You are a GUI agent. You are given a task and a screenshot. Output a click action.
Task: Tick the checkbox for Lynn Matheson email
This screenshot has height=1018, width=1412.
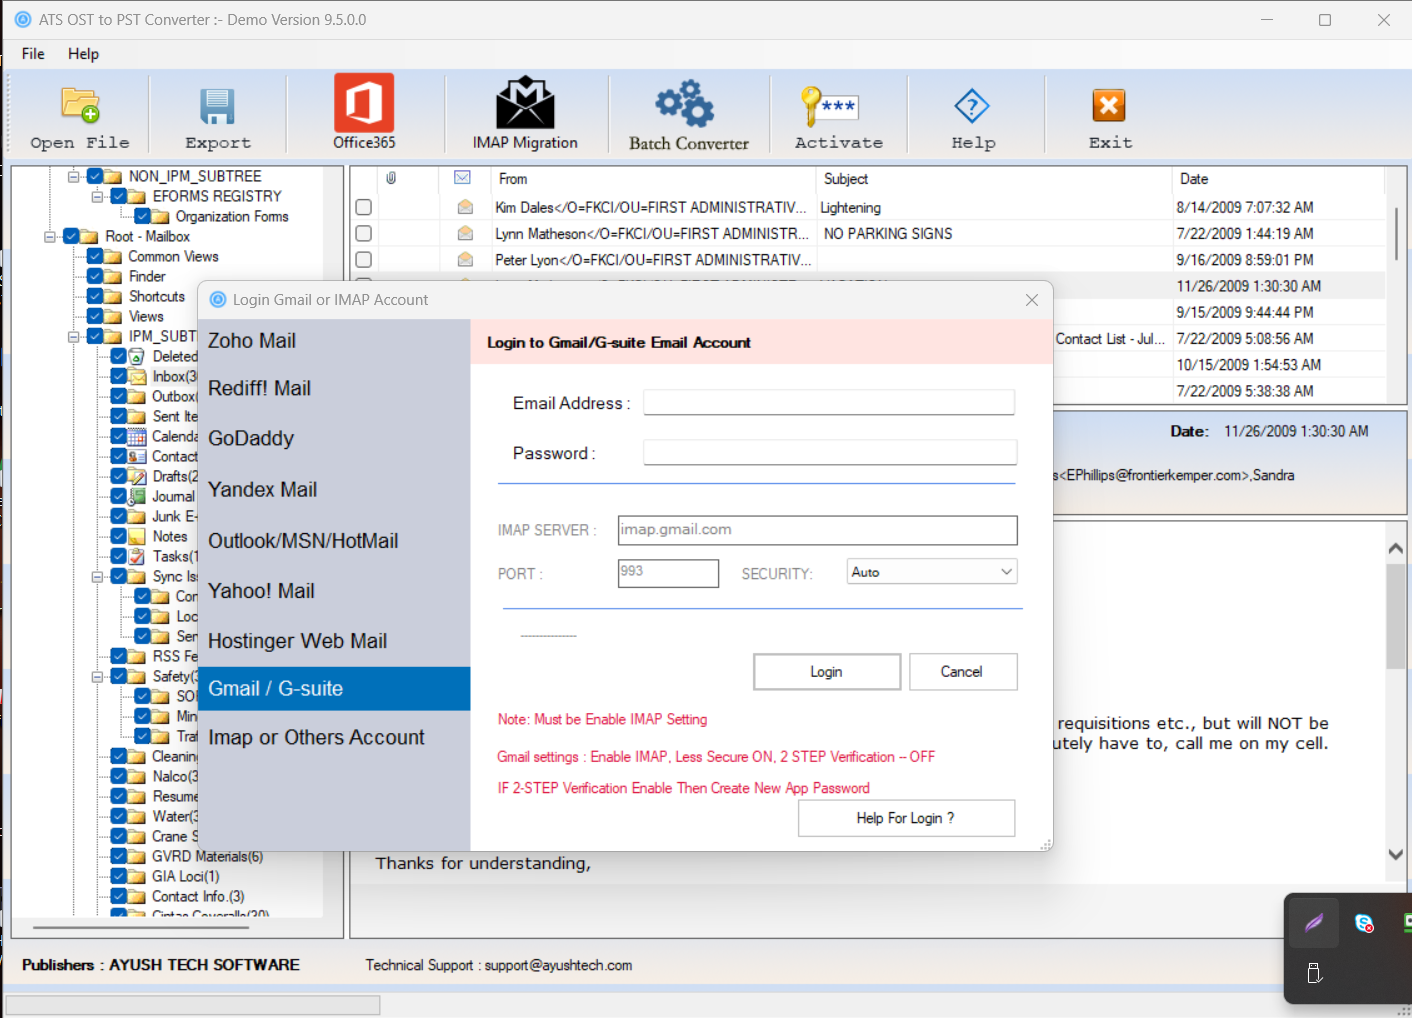(x=364, y=233)
